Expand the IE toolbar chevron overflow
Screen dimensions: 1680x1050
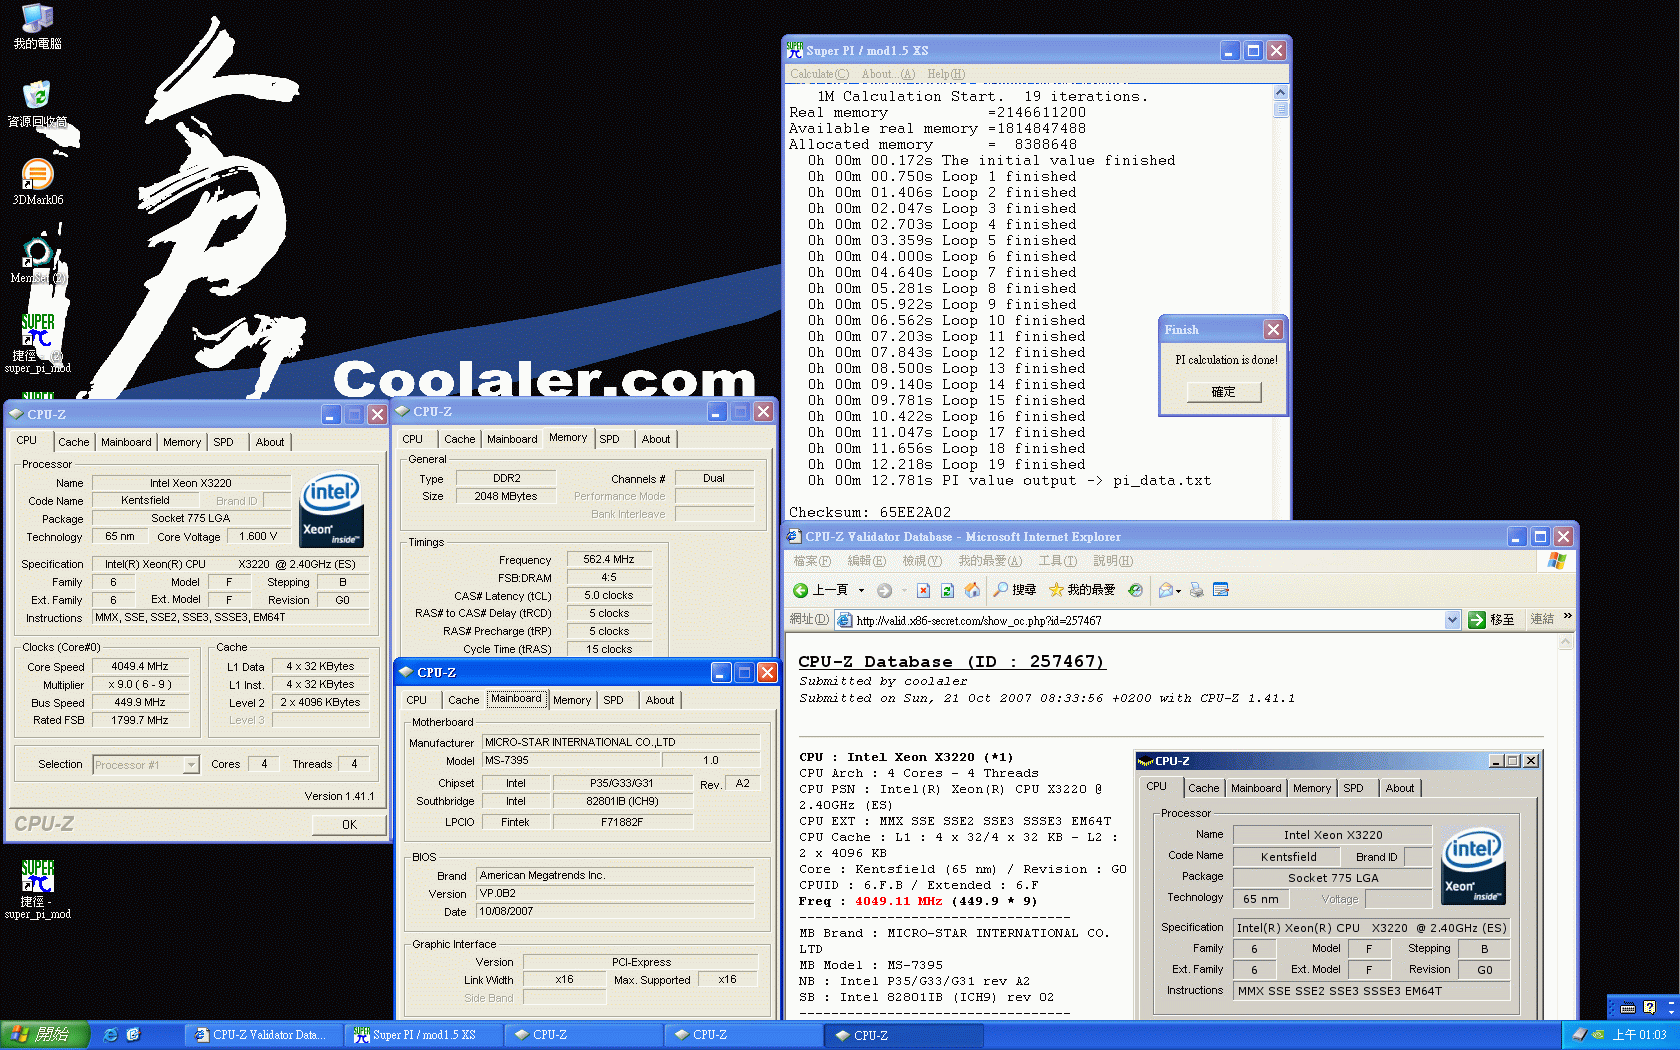(1567, 616)
